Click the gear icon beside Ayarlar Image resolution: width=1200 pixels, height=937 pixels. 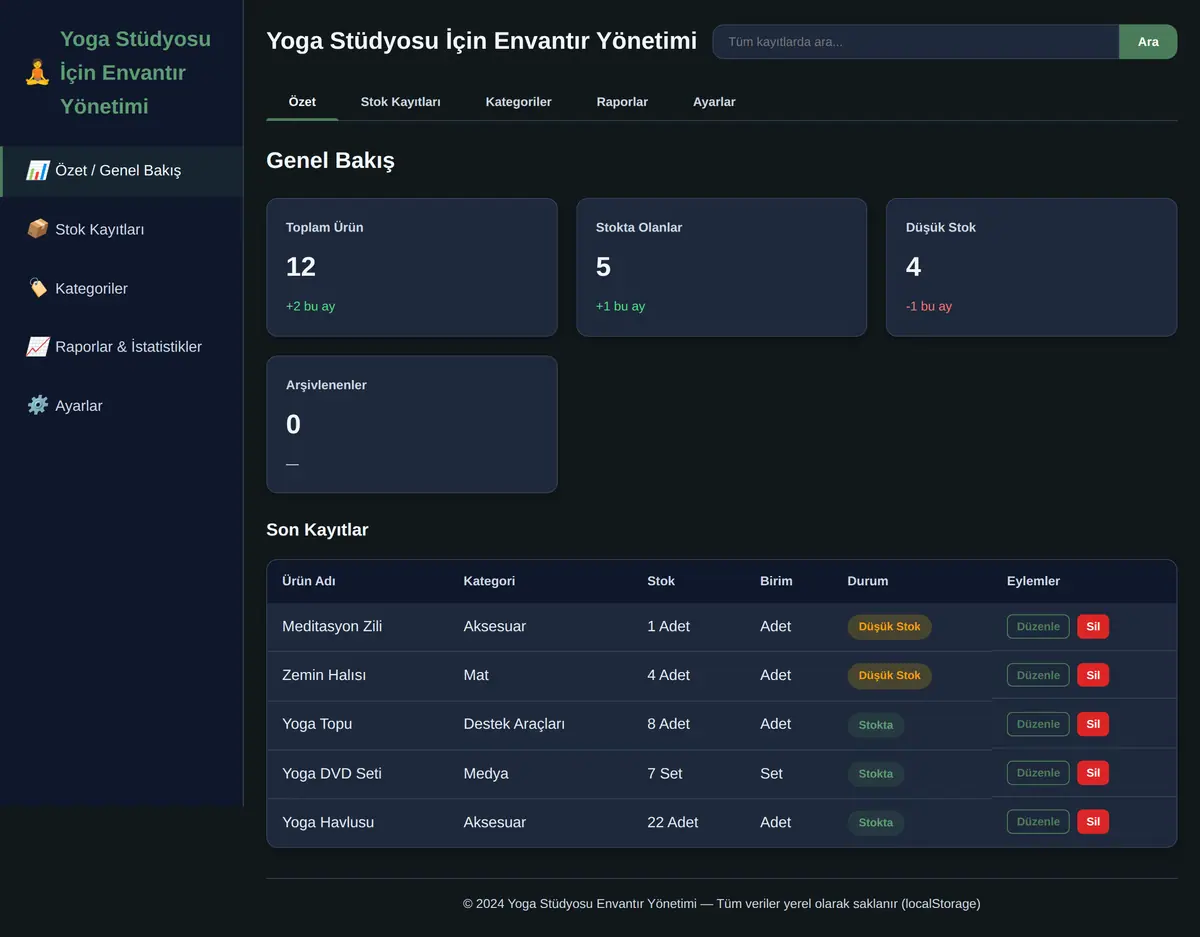click(x=38, y=405)
